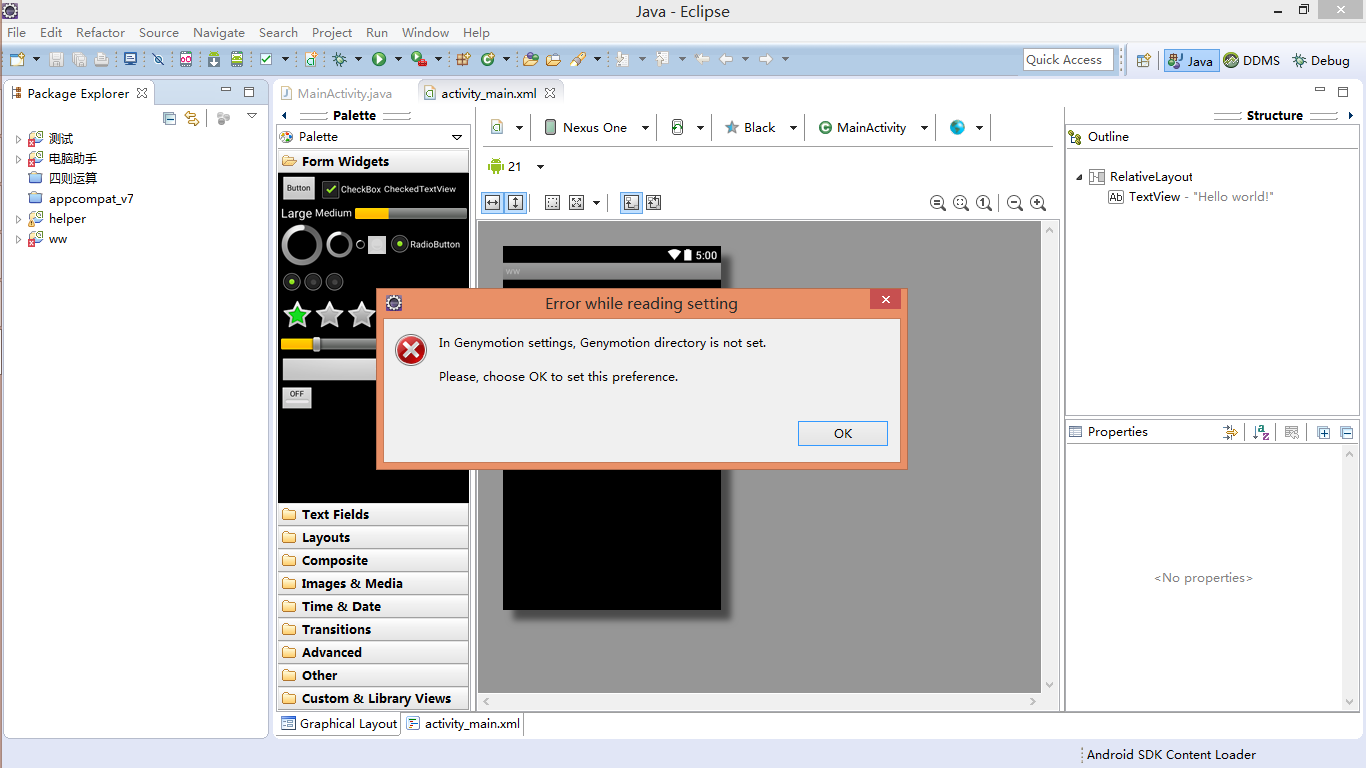1366x768 pixels.
Task: Click the zoom in magnifier icon
Action: 1038,203
